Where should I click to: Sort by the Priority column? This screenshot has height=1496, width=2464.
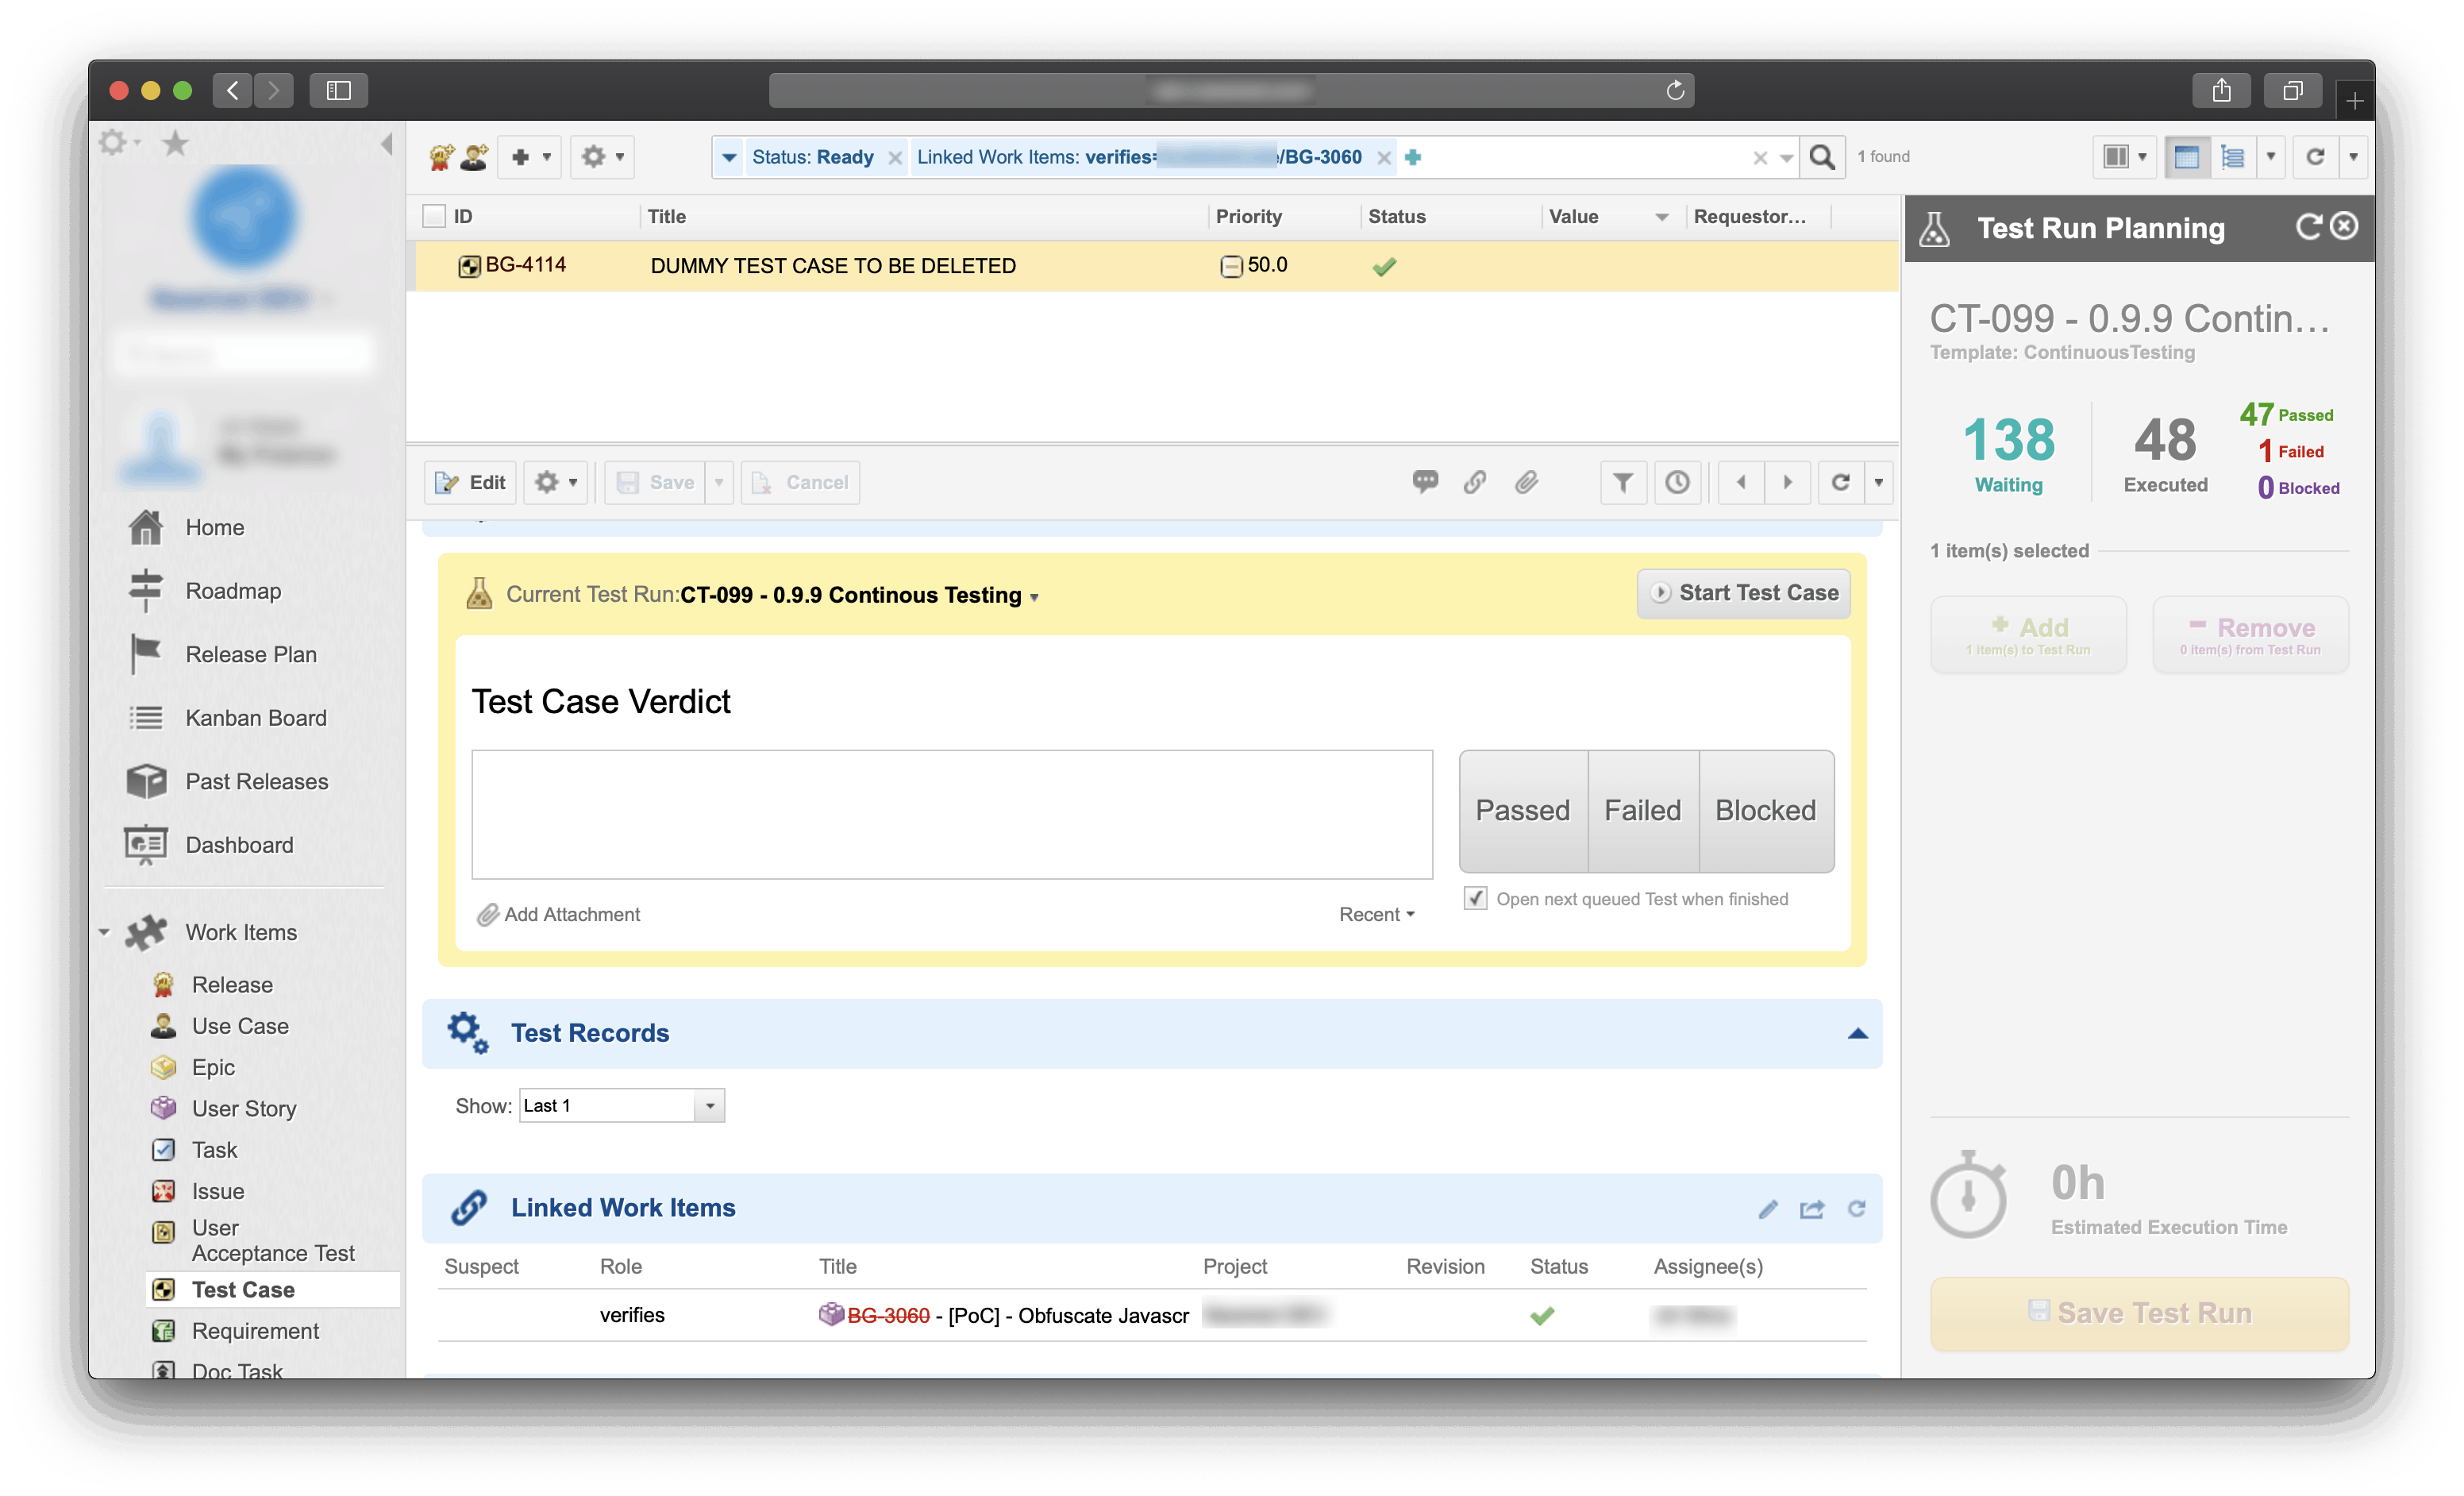1248,216
